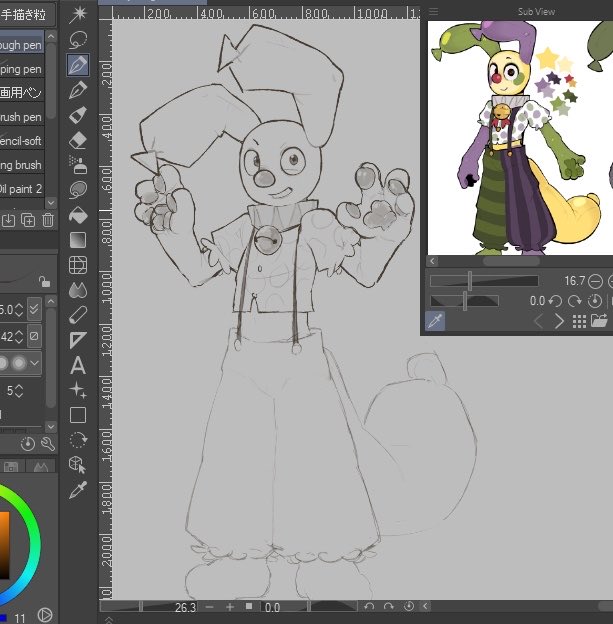Click the import sub tool icon

click(x=8, y=220)
